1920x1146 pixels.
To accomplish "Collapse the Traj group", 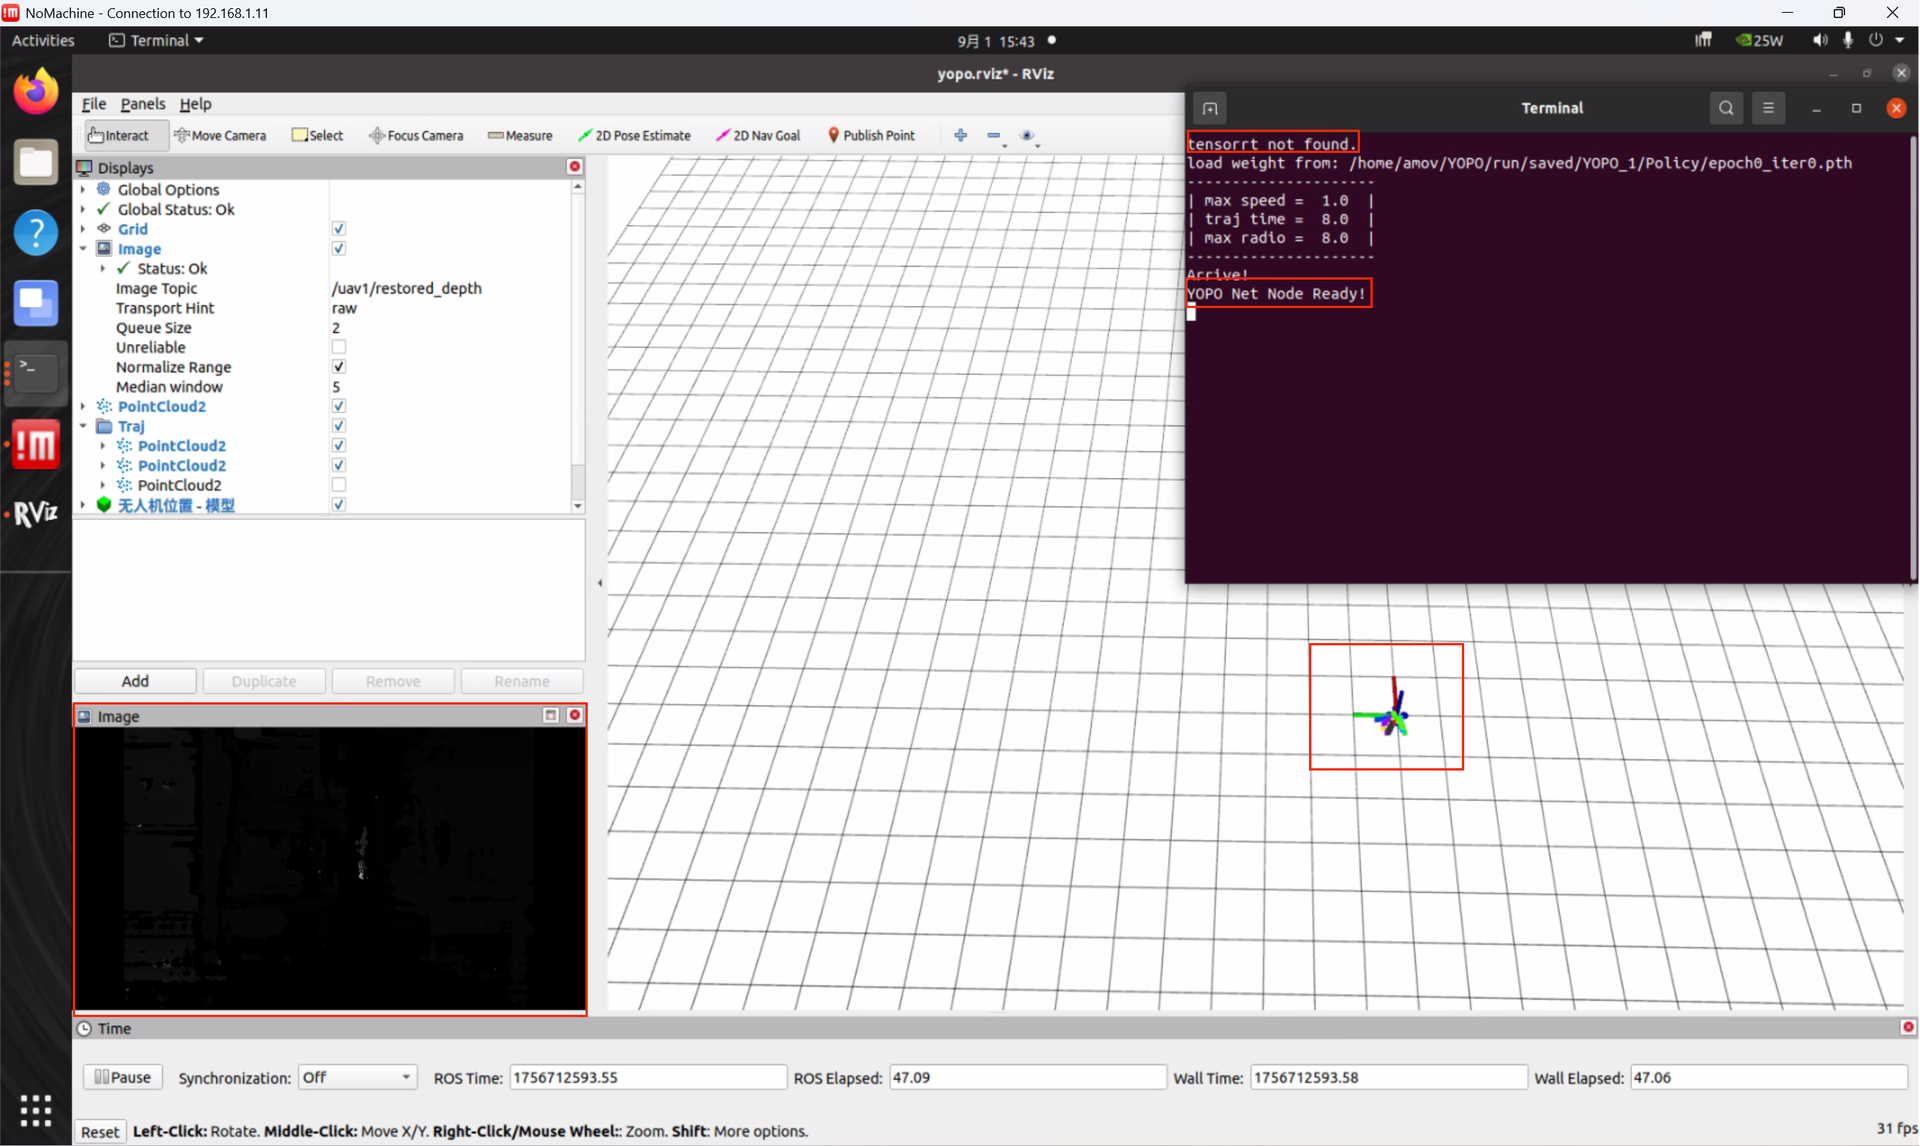I will click(x=83, y=426).
